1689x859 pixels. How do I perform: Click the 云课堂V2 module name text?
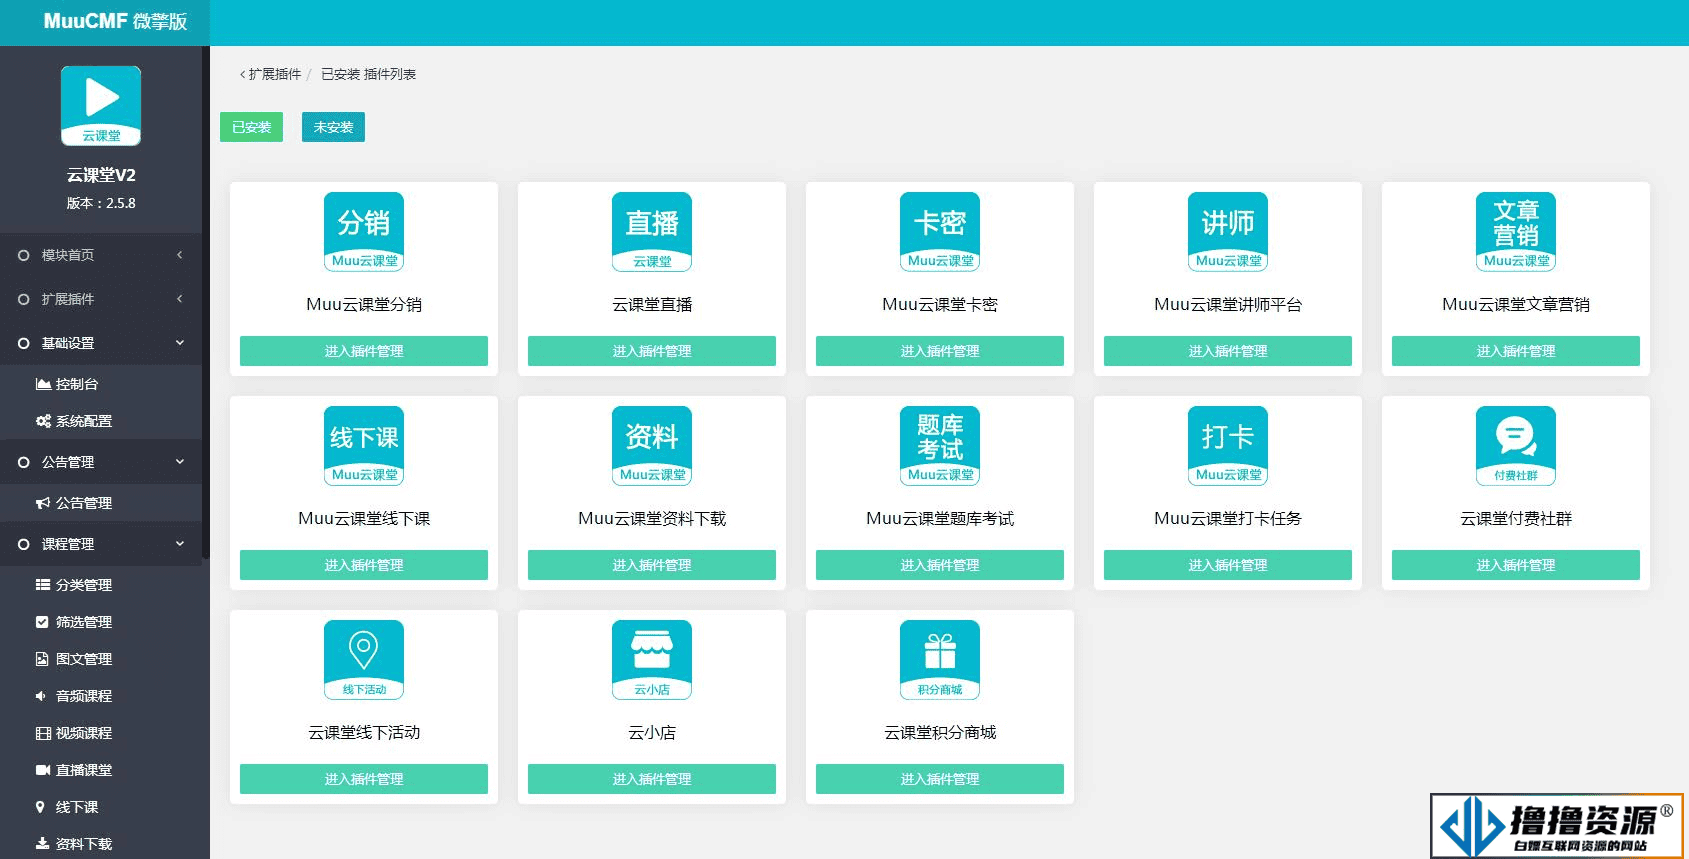[x=101, y=175]
